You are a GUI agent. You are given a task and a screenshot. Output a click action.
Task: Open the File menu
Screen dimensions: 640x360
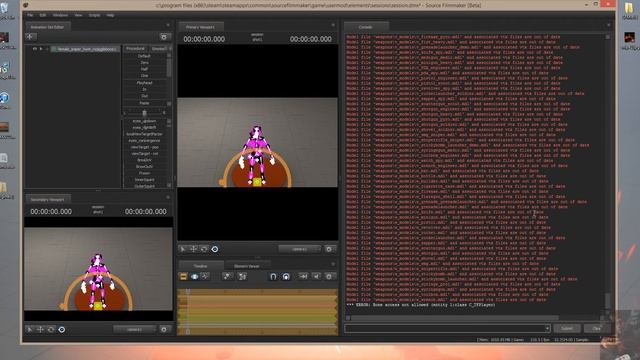[30, 15]
